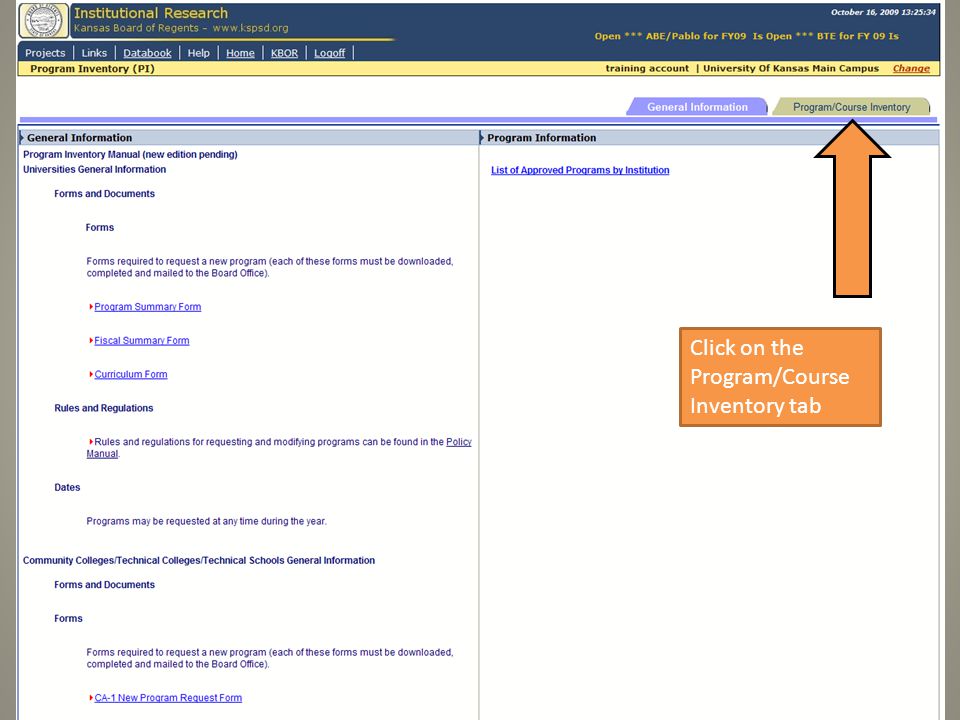The width and height of the screenshot is (960, 720).
Task: Open the Fiscal Summary Form link
Action: point(141,340)
